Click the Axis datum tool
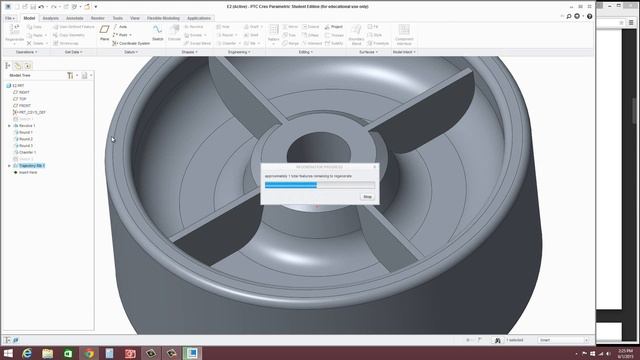 click(x=120, y=27)
